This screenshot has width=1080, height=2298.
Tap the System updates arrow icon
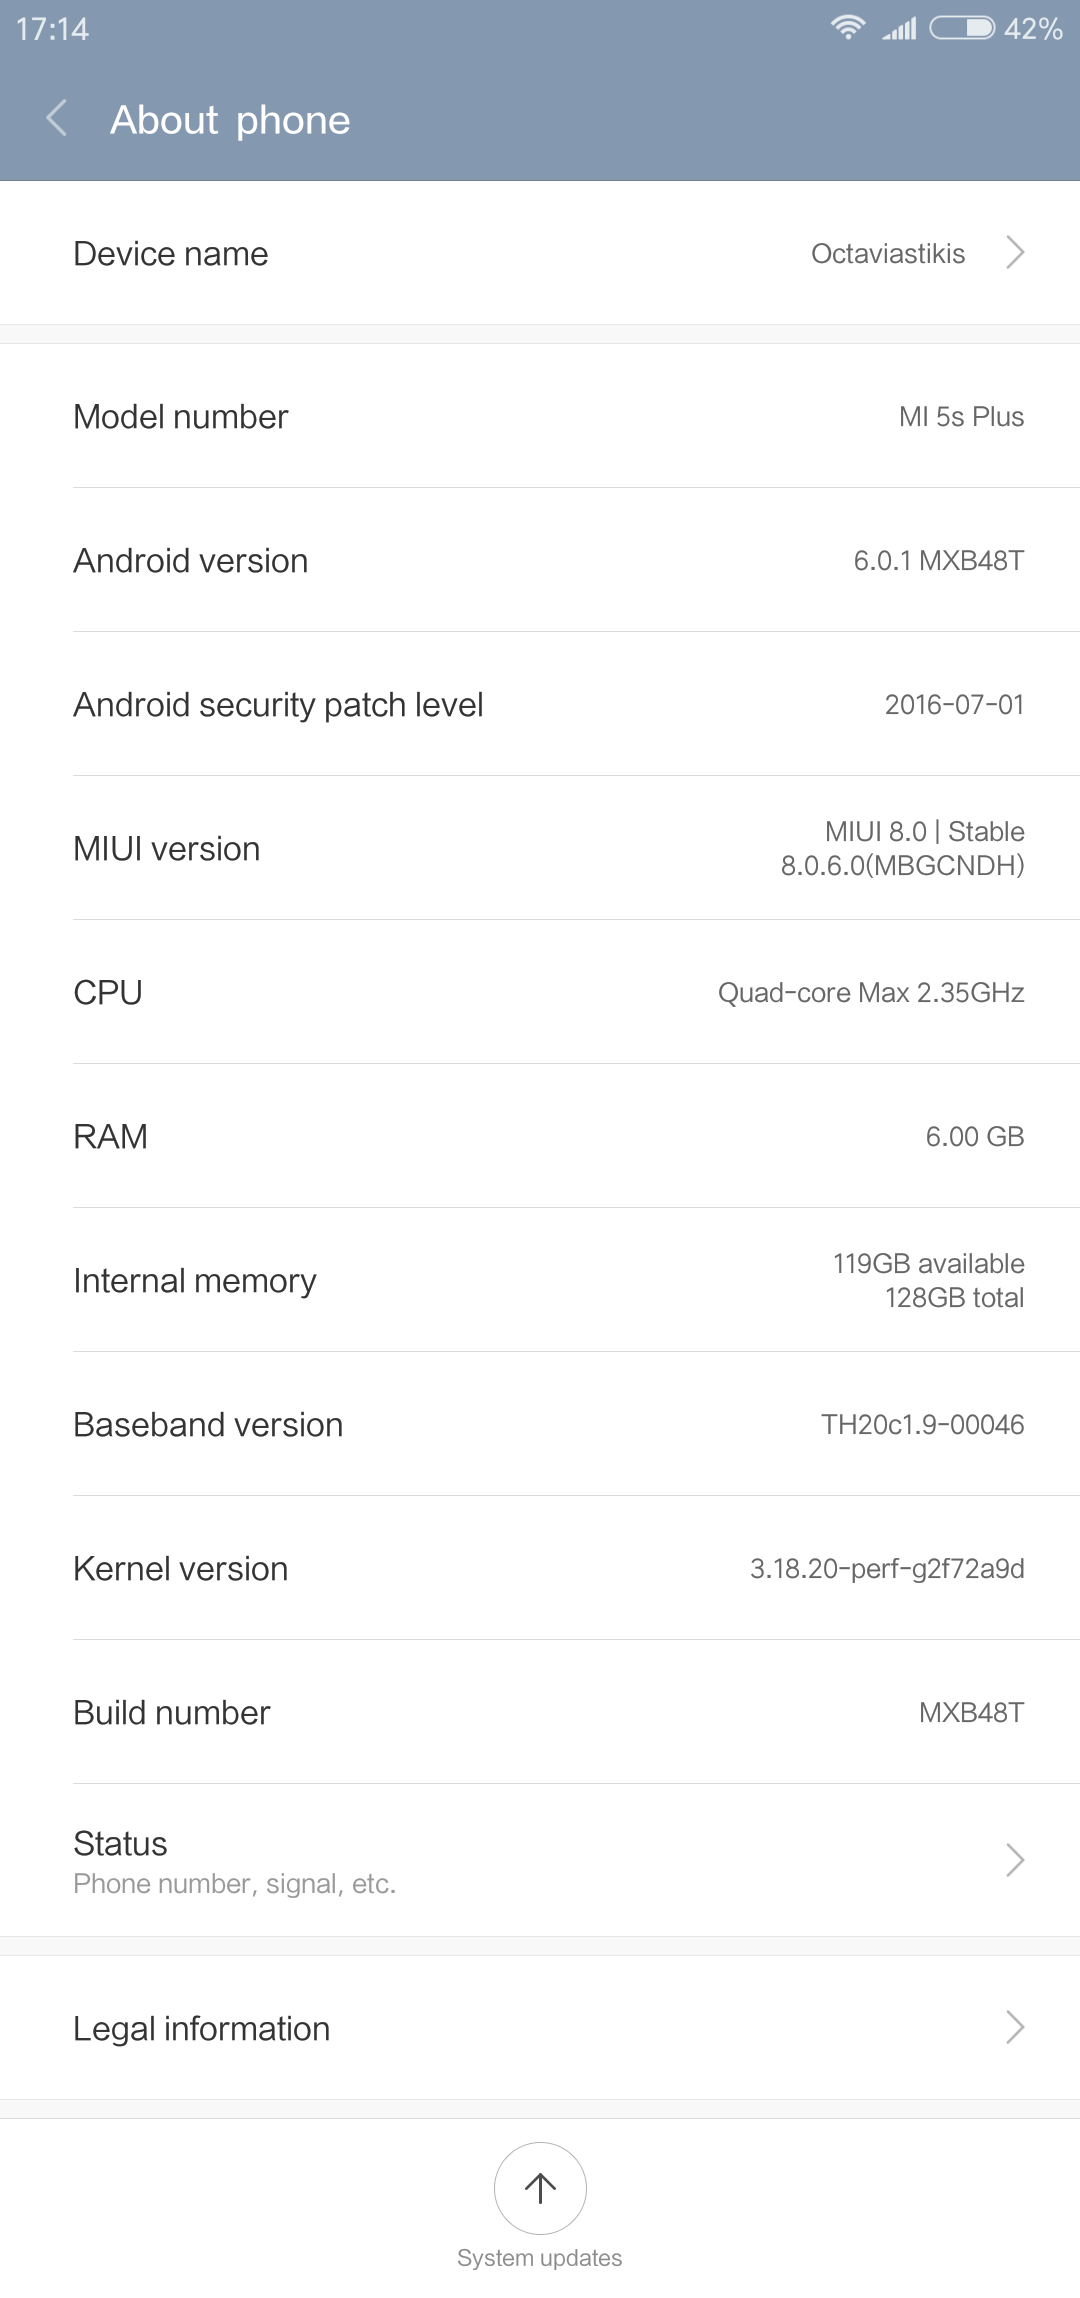540,2187
